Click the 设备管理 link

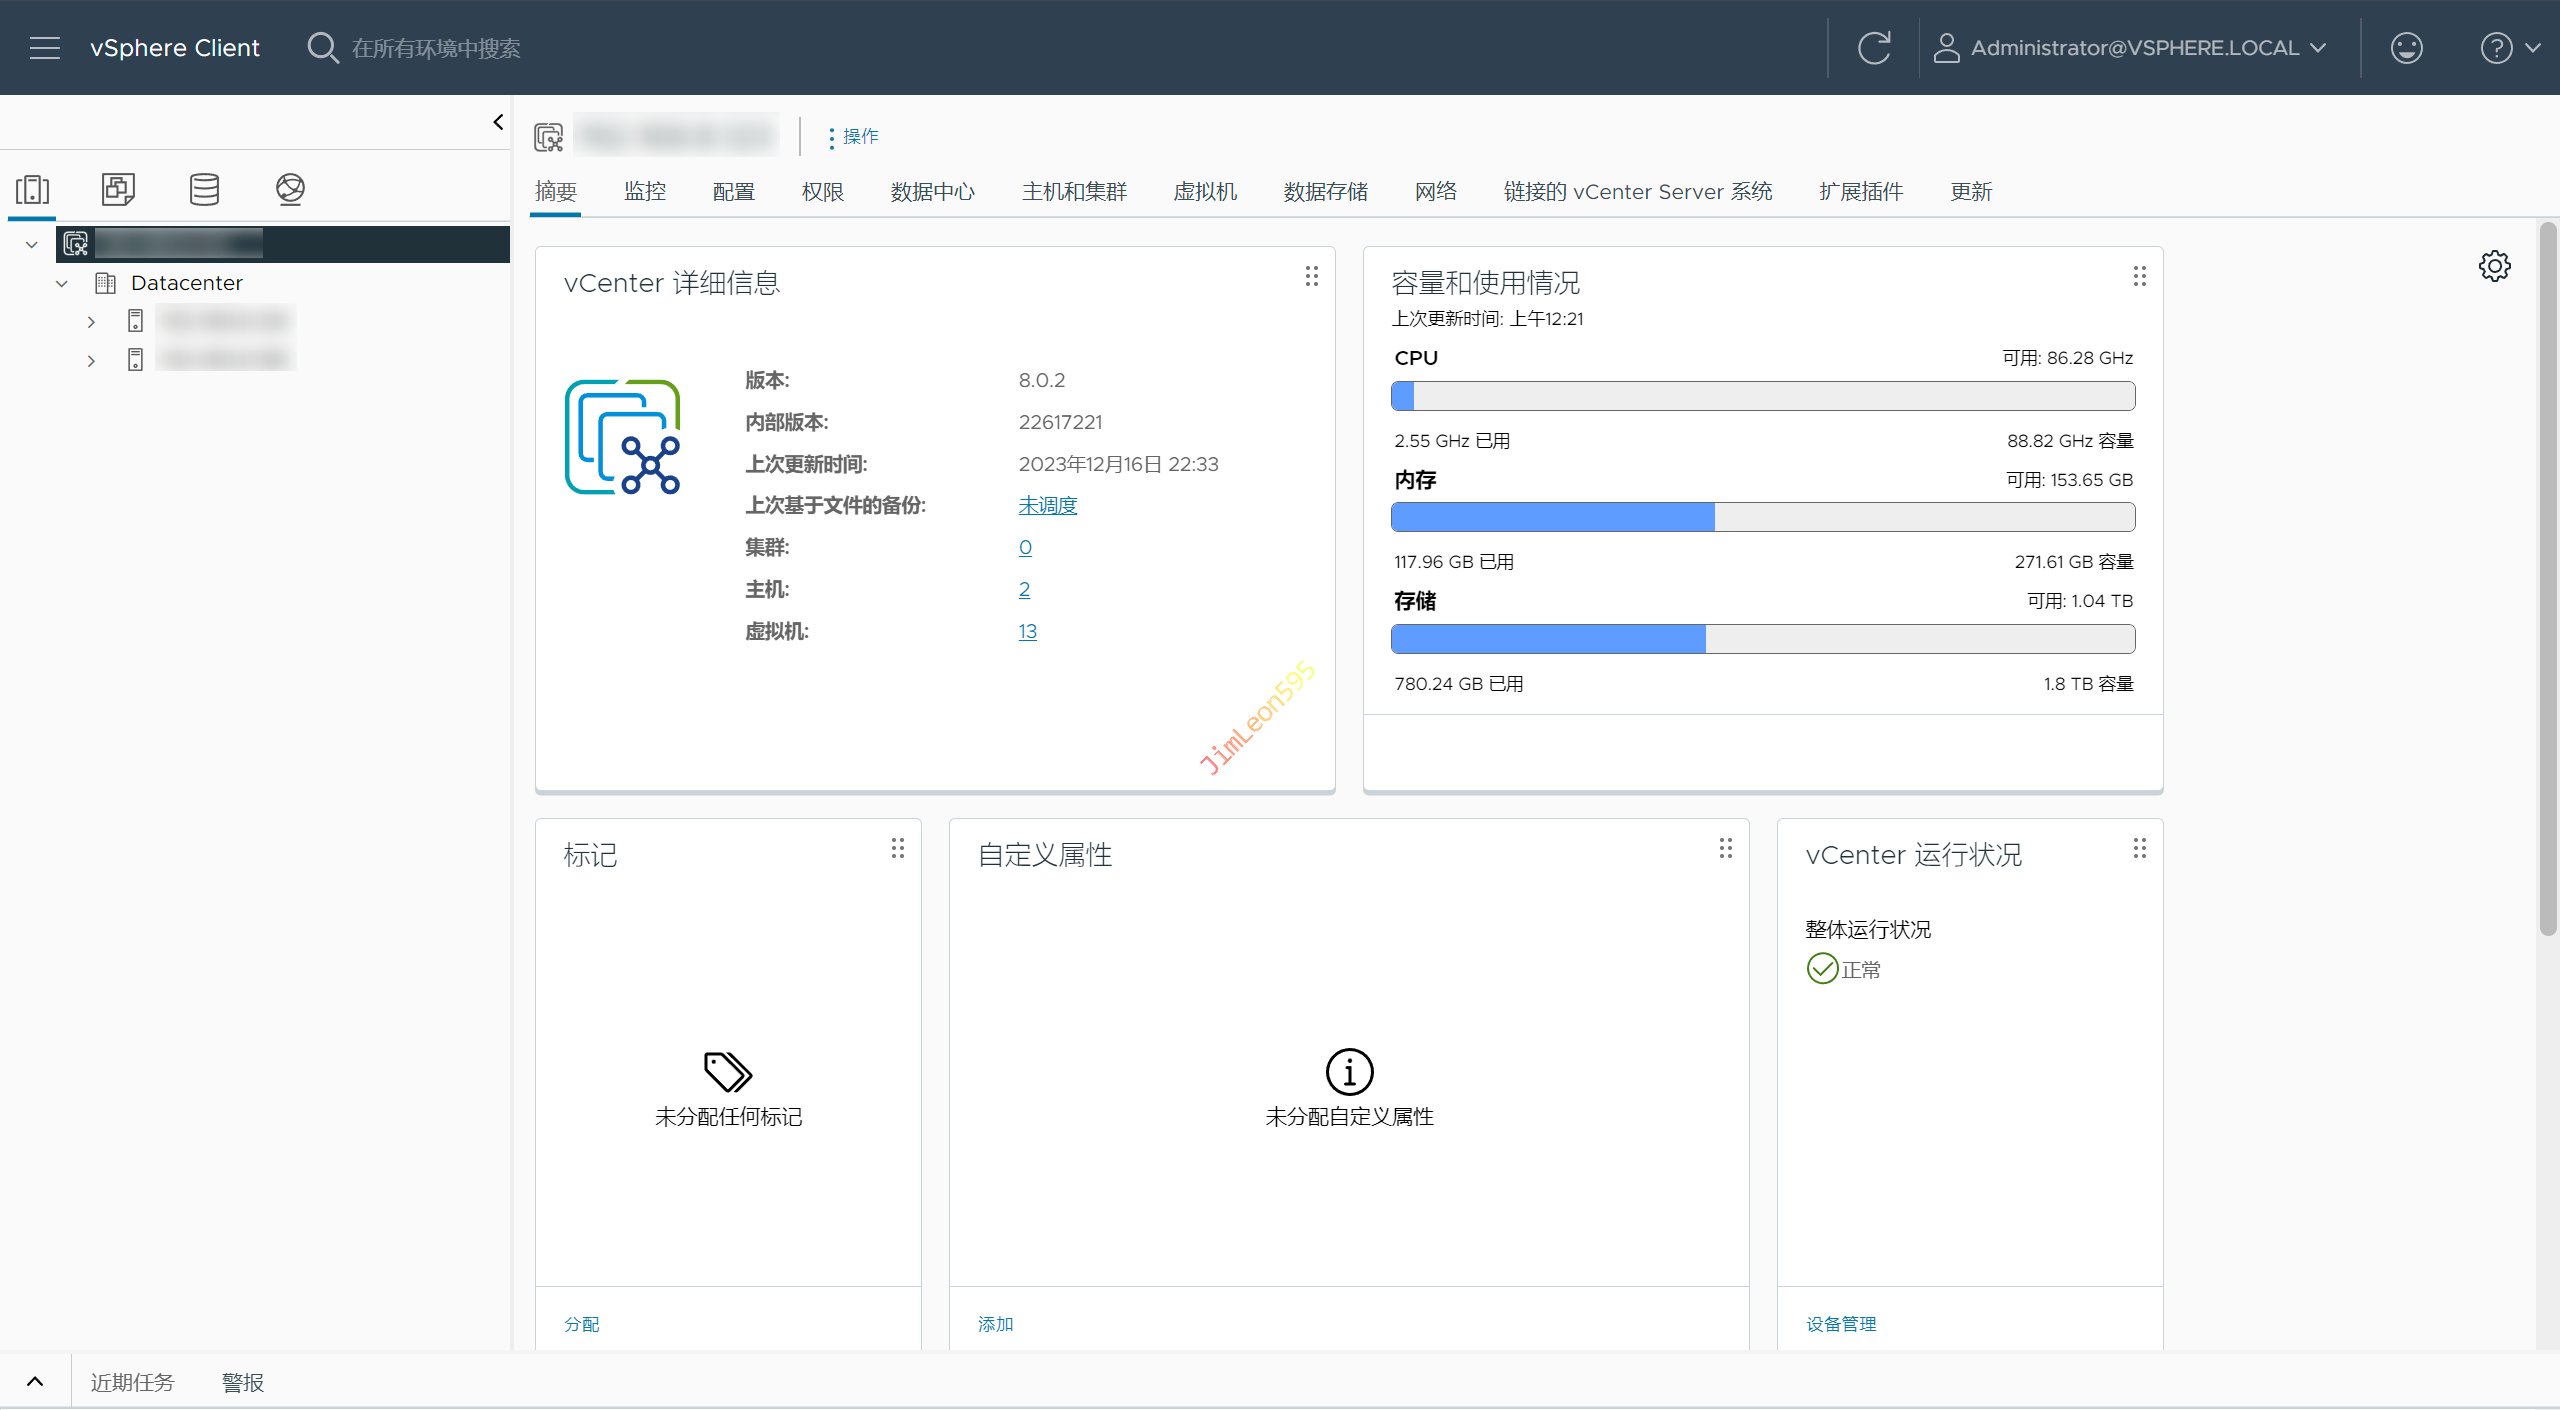tap(1840, 1324)
